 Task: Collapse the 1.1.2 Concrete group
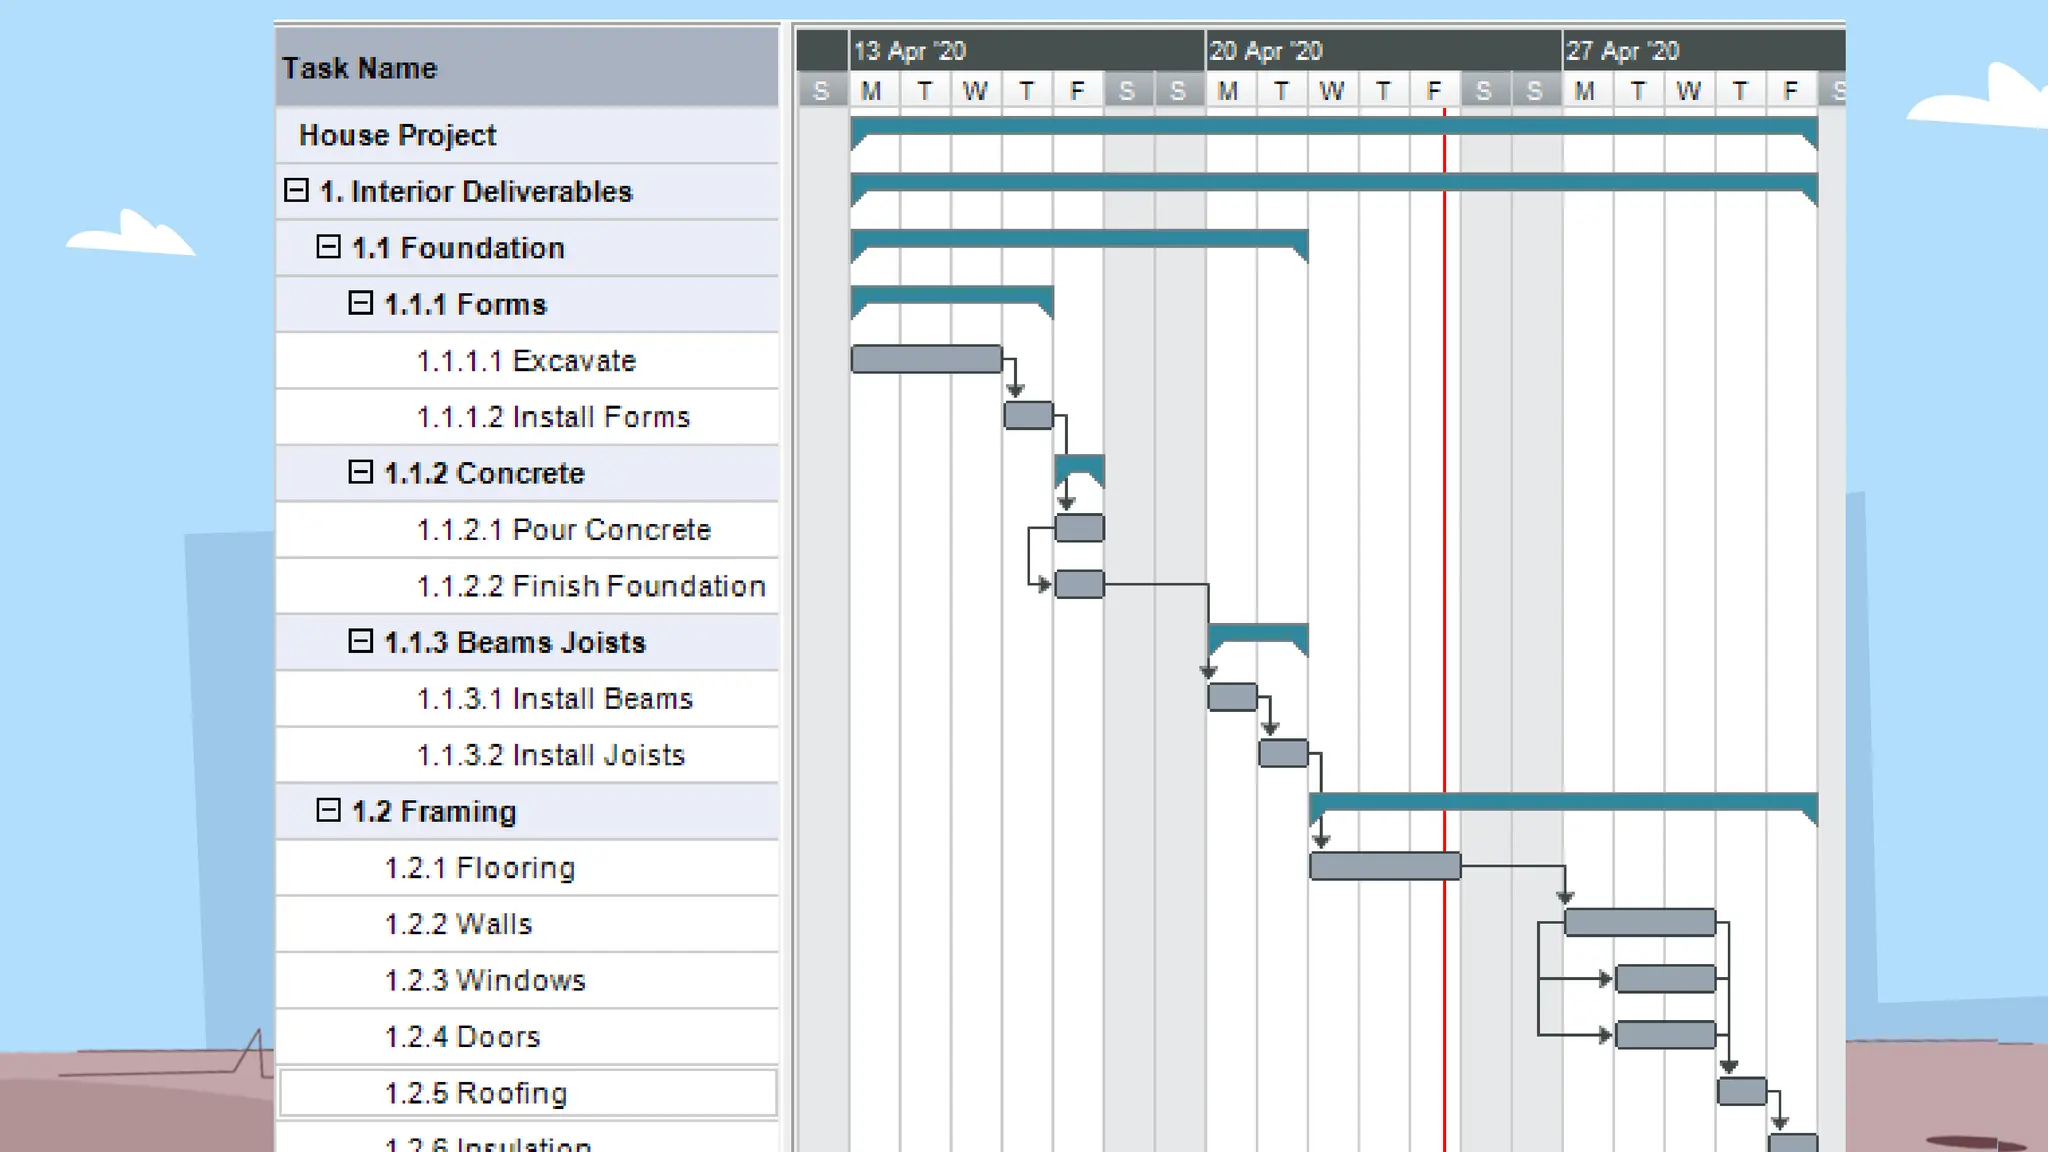click(360, 472)
